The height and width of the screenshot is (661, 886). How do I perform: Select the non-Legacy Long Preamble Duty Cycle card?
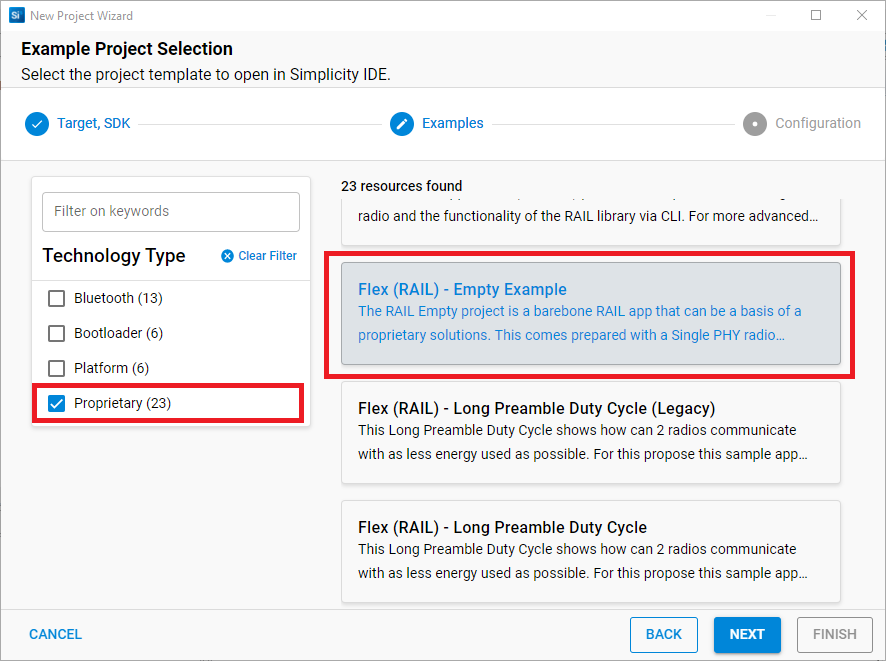pyautogui.click(x=590, y=551)
